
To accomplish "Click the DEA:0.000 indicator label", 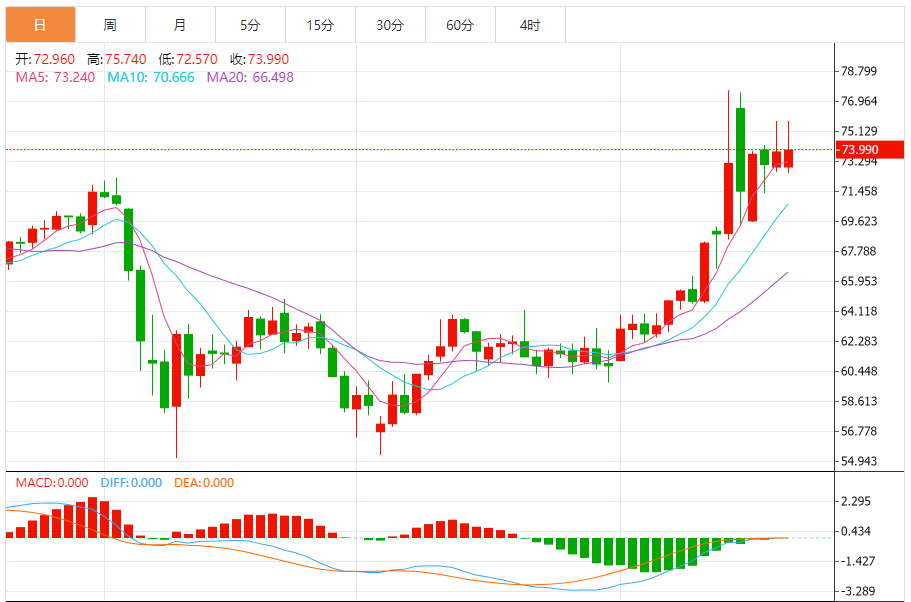I will [x=204, y=483].
